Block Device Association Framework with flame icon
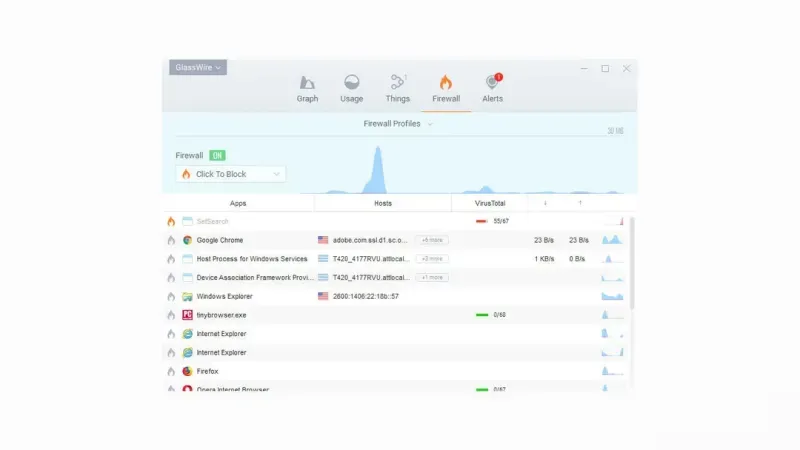 point(171,278)
